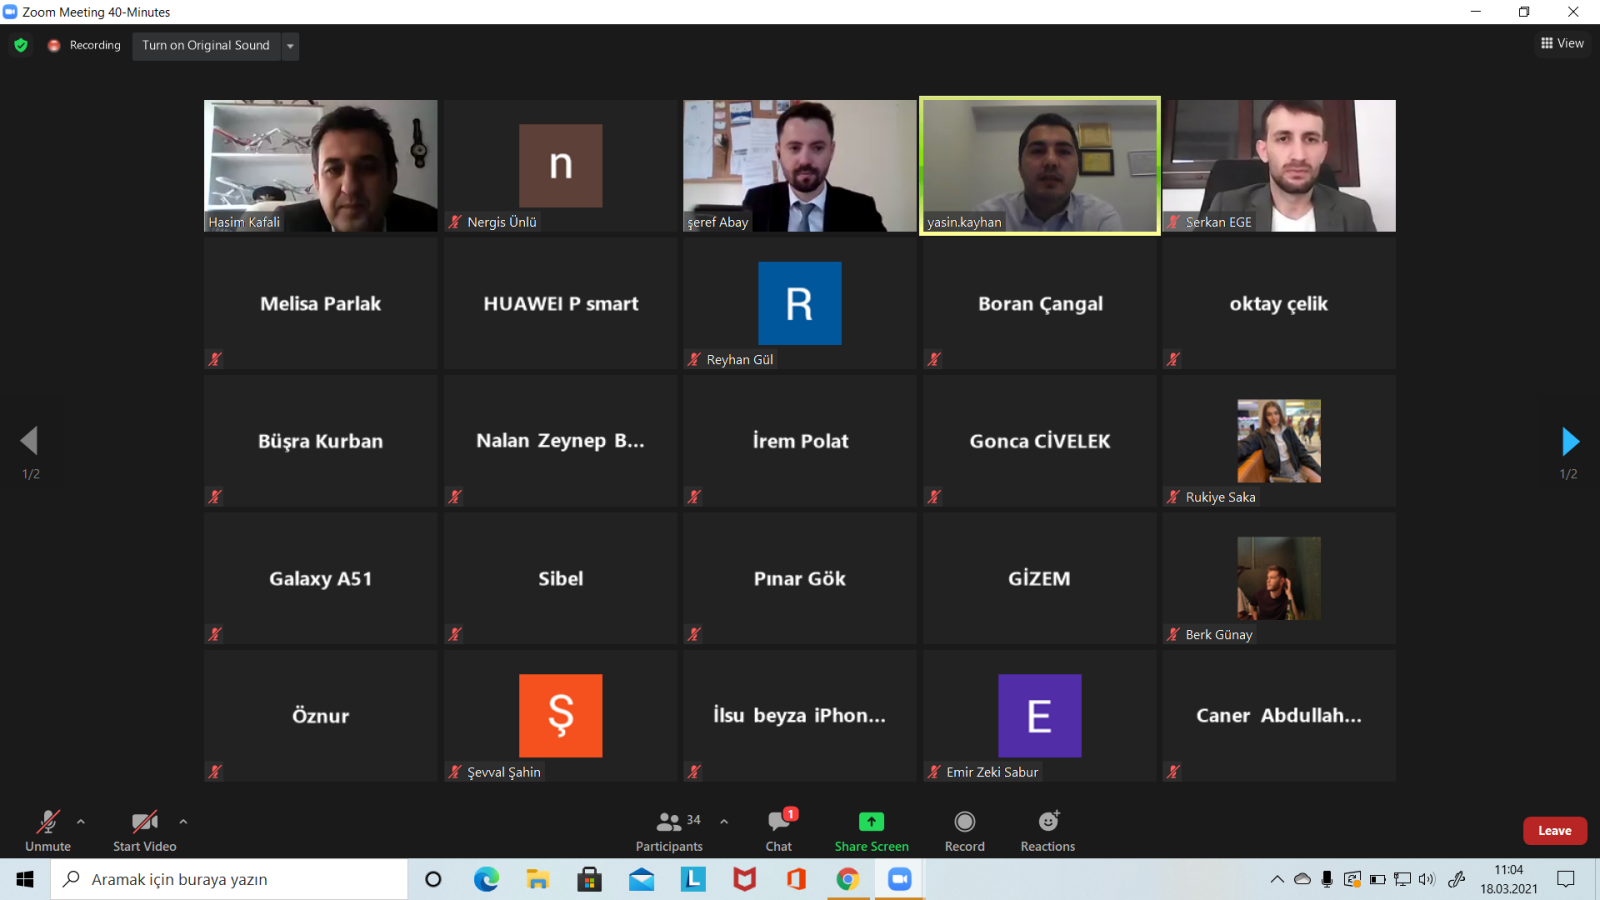
Task: Click İrem Polat participant name
Action: click(800, 441)
